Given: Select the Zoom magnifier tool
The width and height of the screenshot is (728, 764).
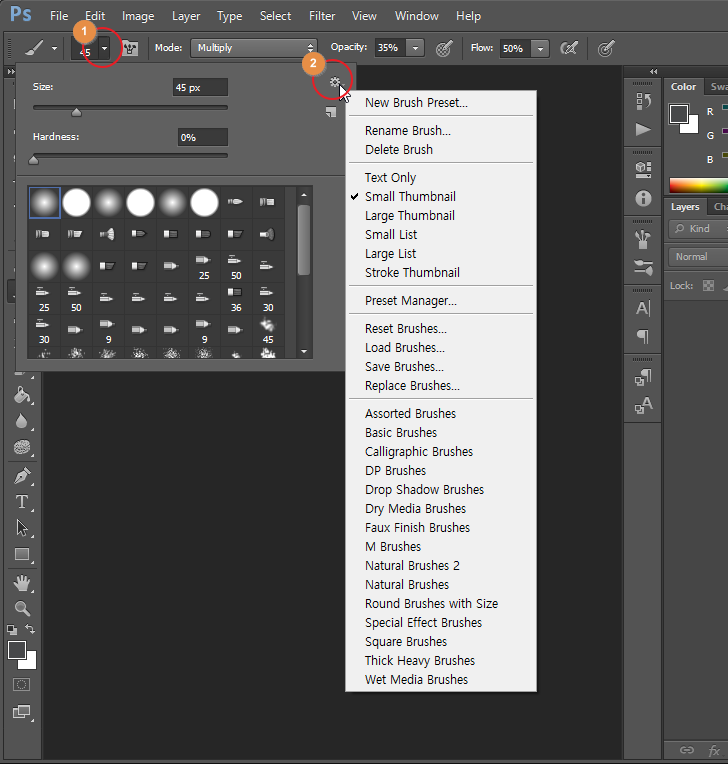Looking at the screenshot, I should pos(22,609).
